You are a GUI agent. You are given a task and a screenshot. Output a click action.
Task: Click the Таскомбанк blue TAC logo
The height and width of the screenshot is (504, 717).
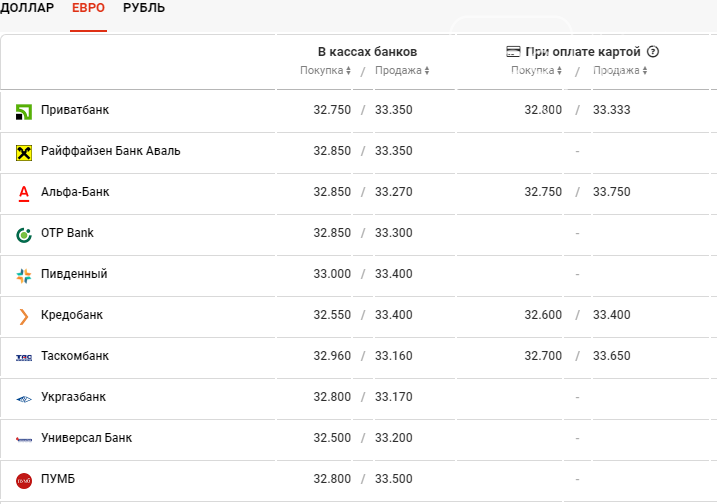24,358
